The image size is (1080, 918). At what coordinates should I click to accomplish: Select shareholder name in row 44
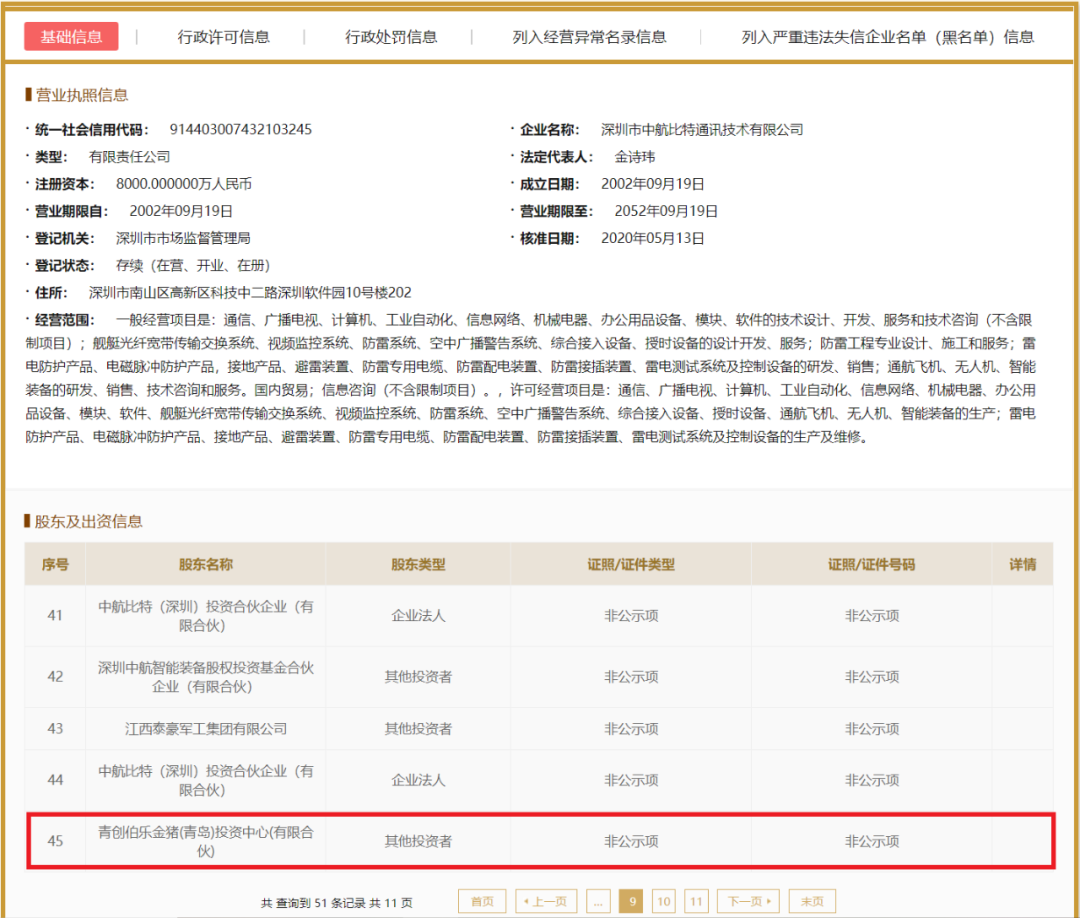click(205, 780)
